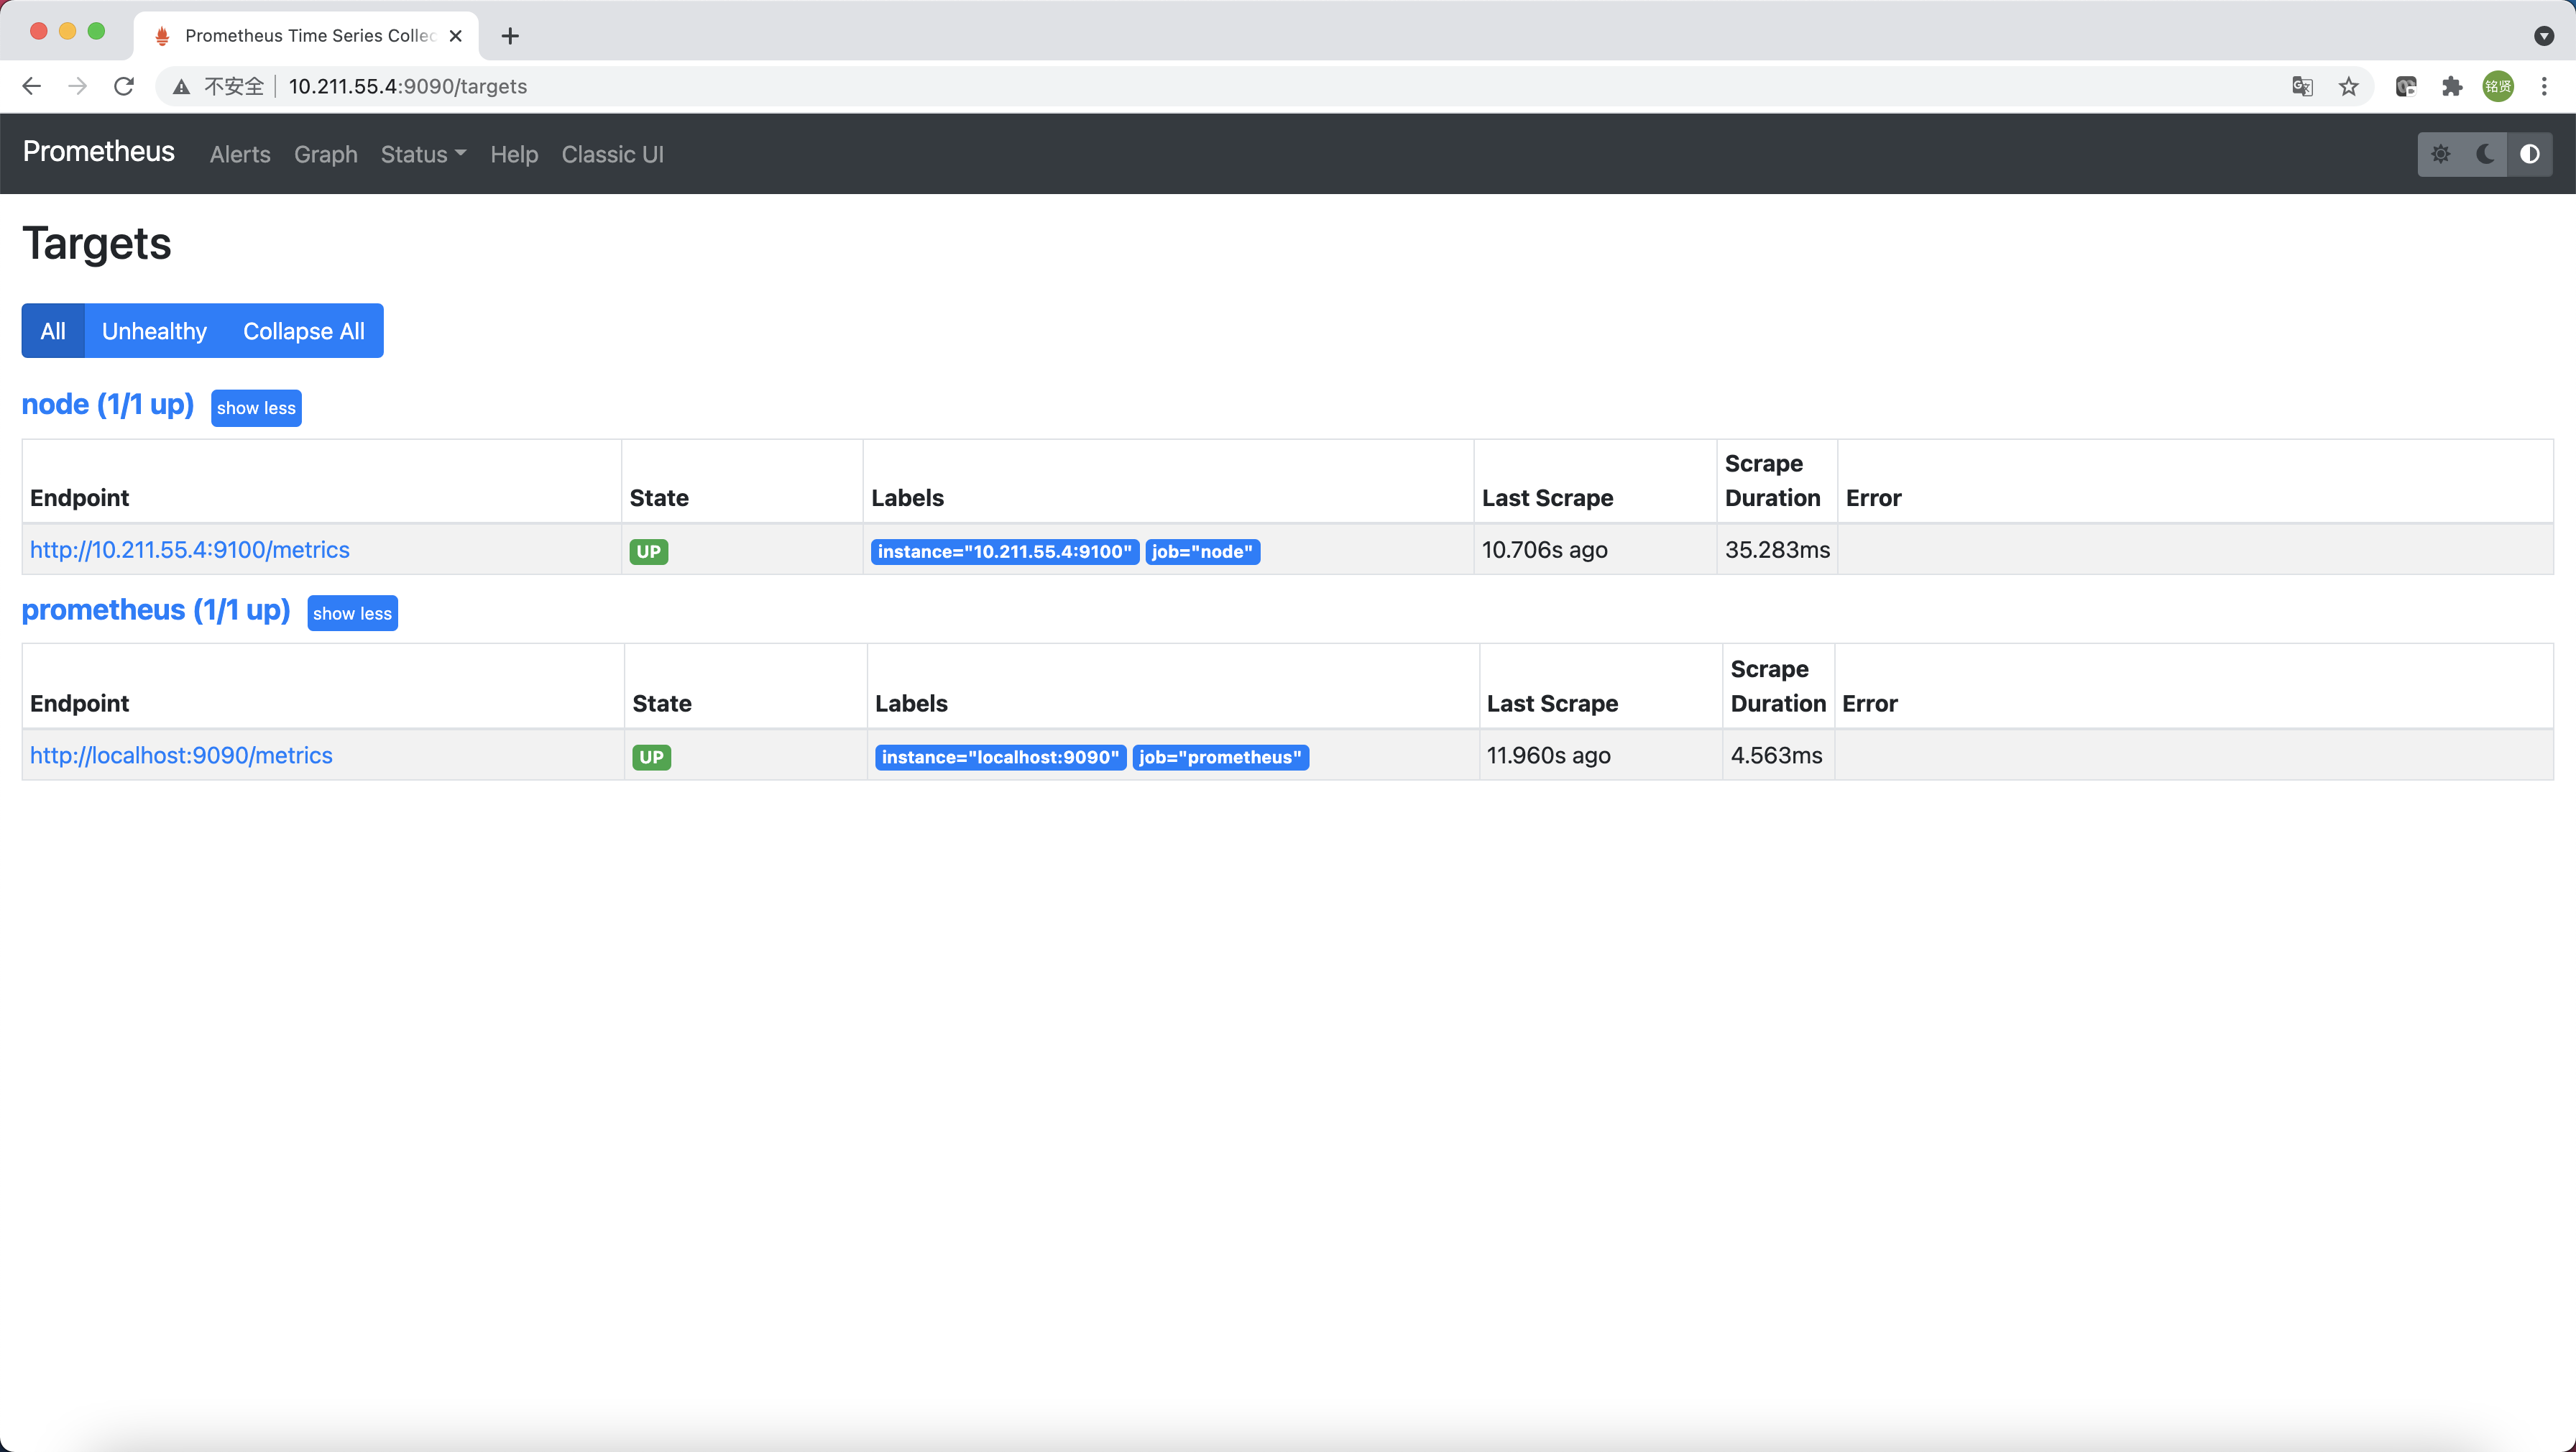The image size is (2576, 1452).
Task: Open Chrome three-dot menu
Action: [x=2544, y=87]
